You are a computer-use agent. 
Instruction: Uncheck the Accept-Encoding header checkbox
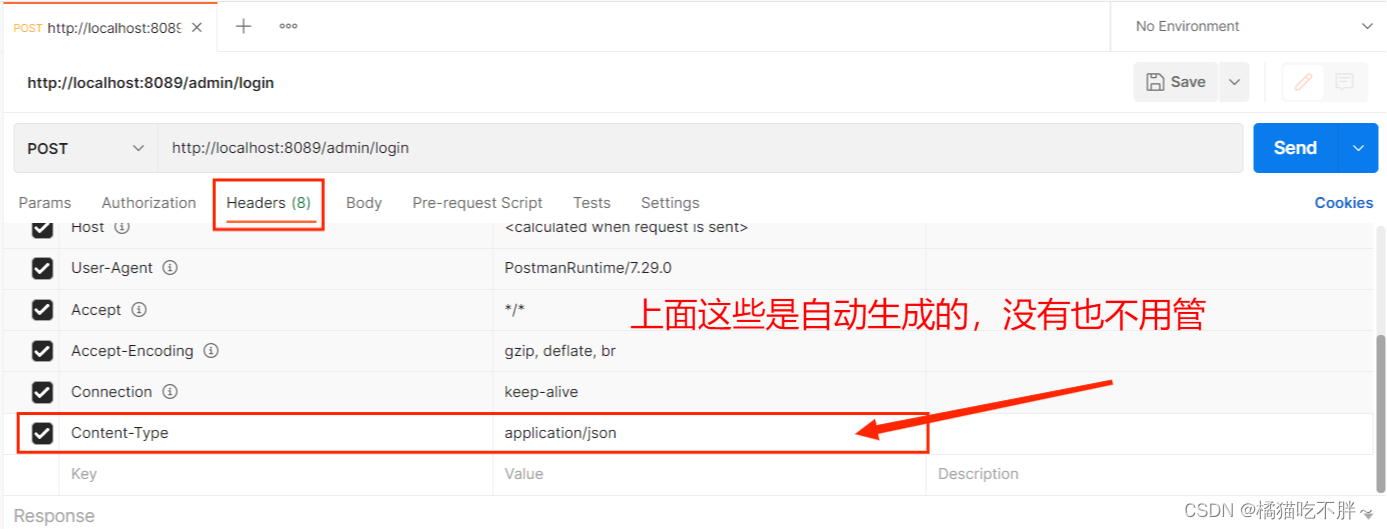(42, 351)
